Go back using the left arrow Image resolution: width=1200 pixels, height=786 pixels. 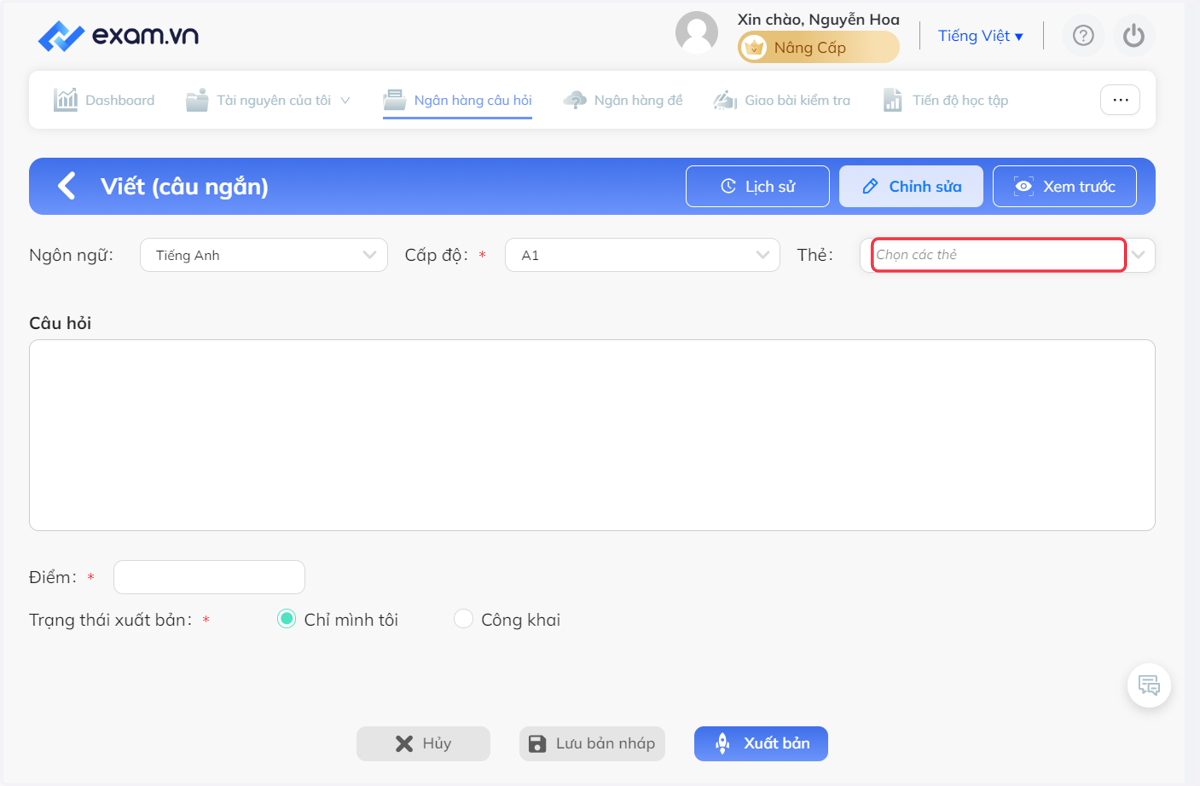(x=66, y=186)
